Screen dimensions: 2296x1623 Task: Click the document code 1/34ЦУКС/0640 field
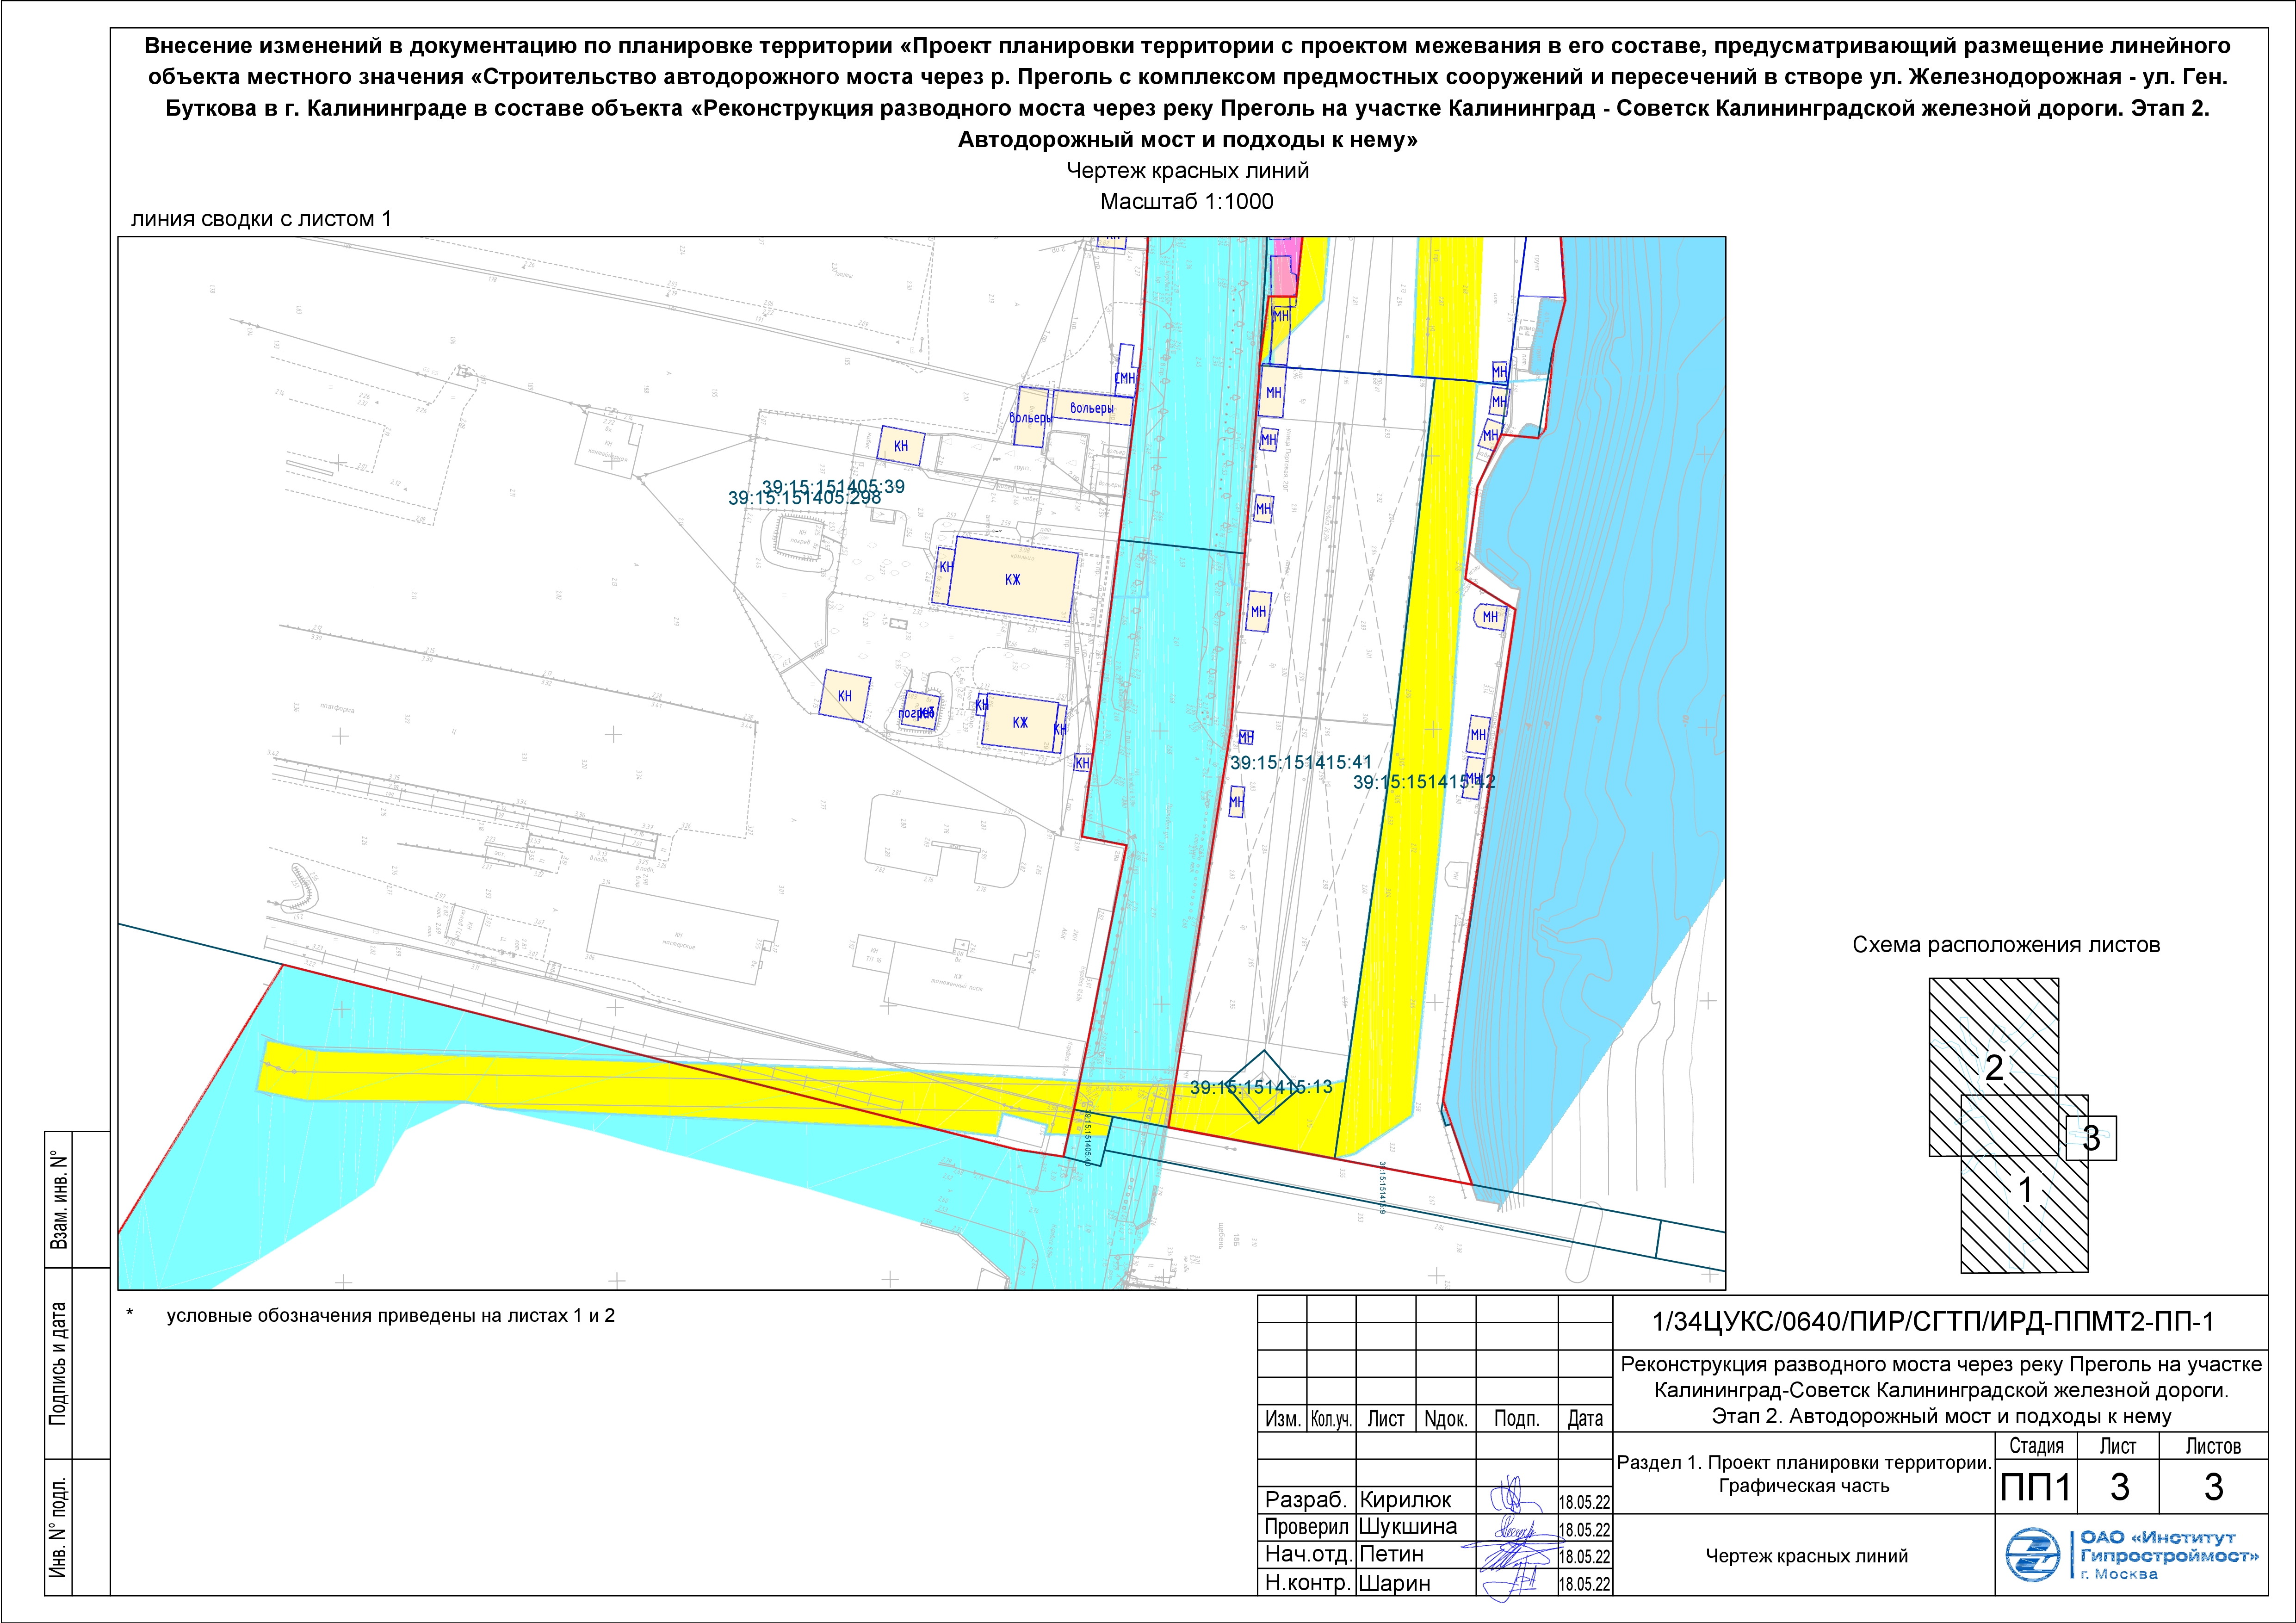(1933, 1321)
